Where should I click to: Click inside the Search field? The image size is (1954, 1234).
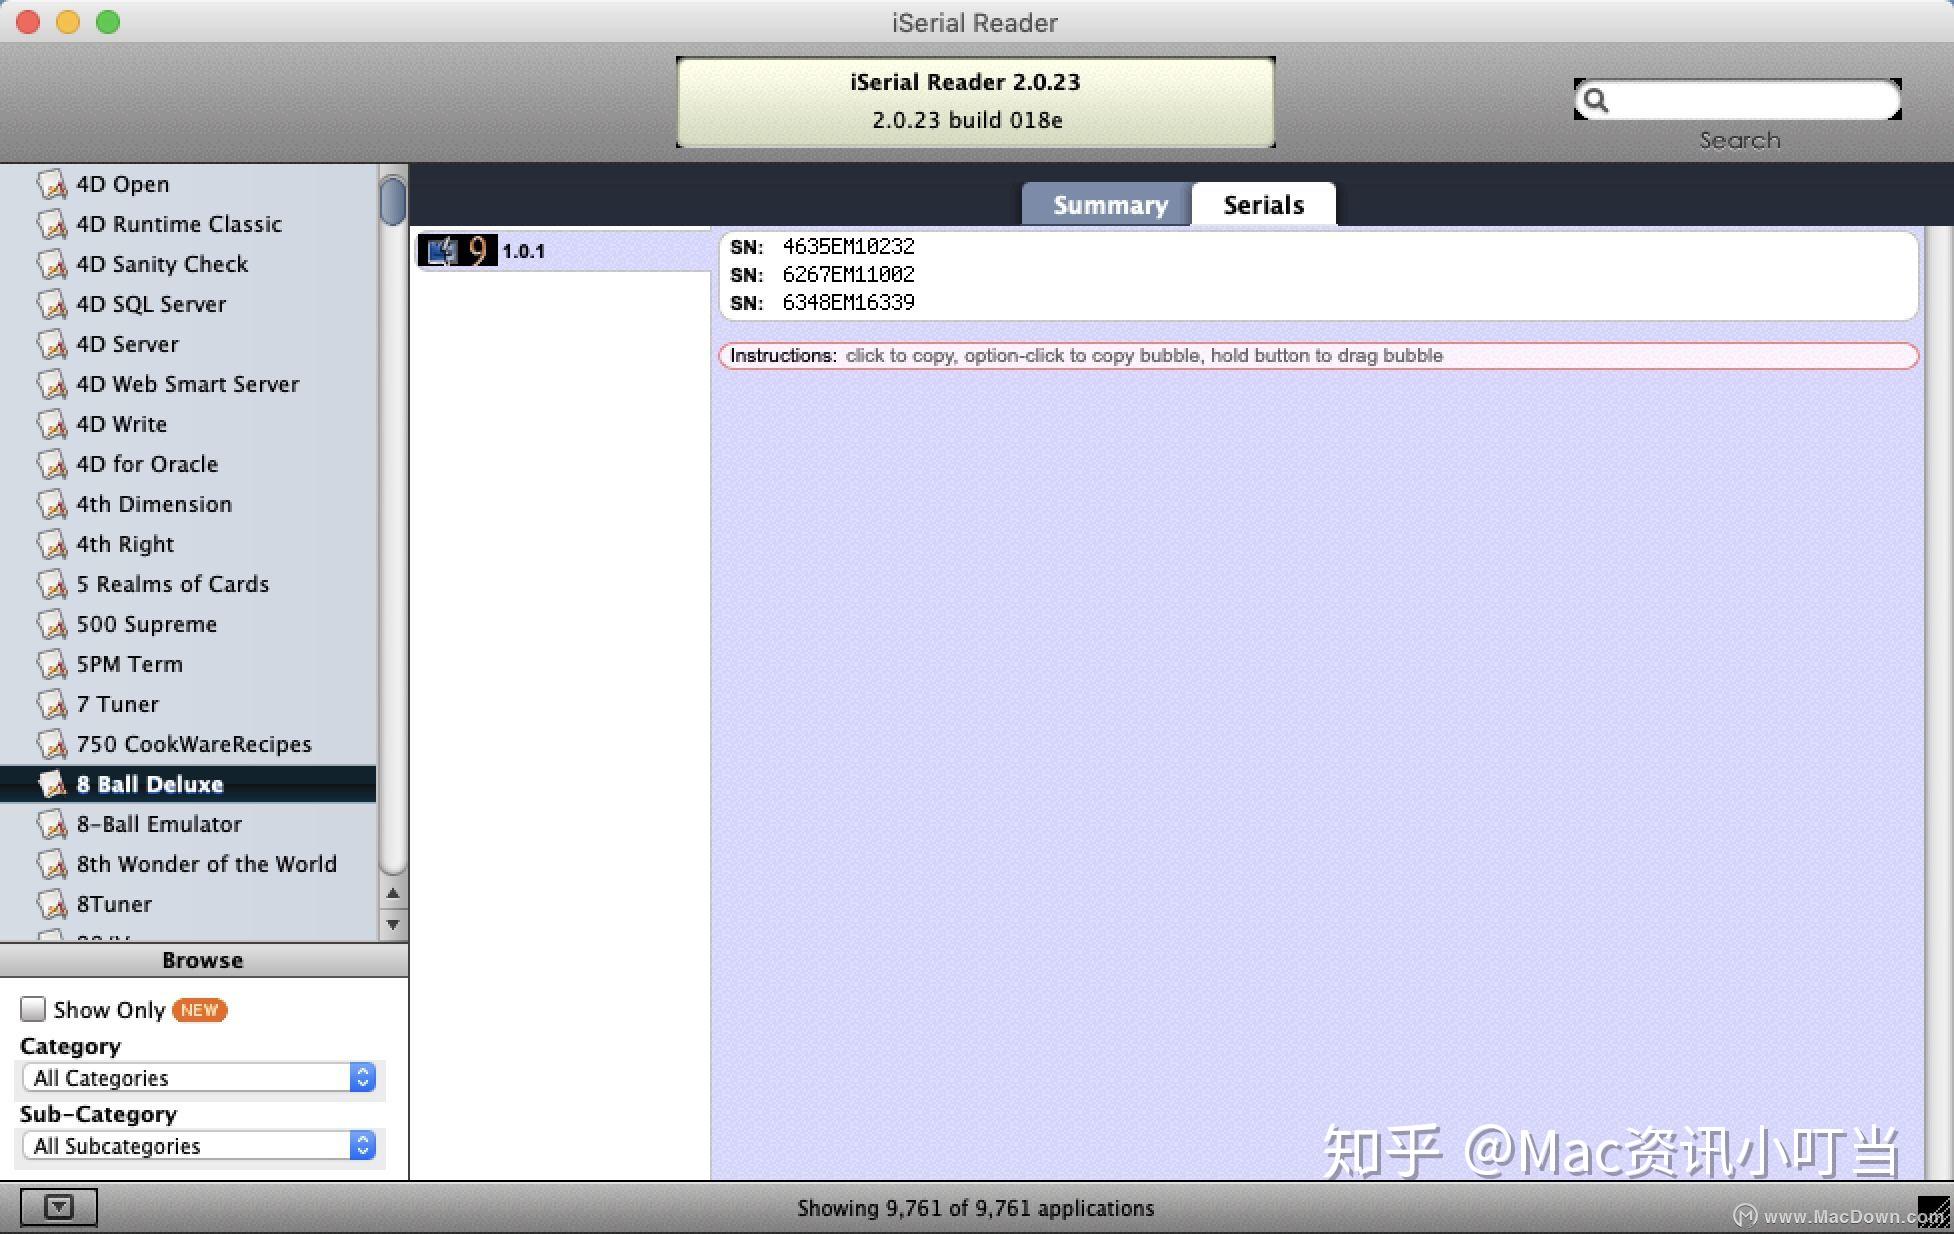(1750, 99)
